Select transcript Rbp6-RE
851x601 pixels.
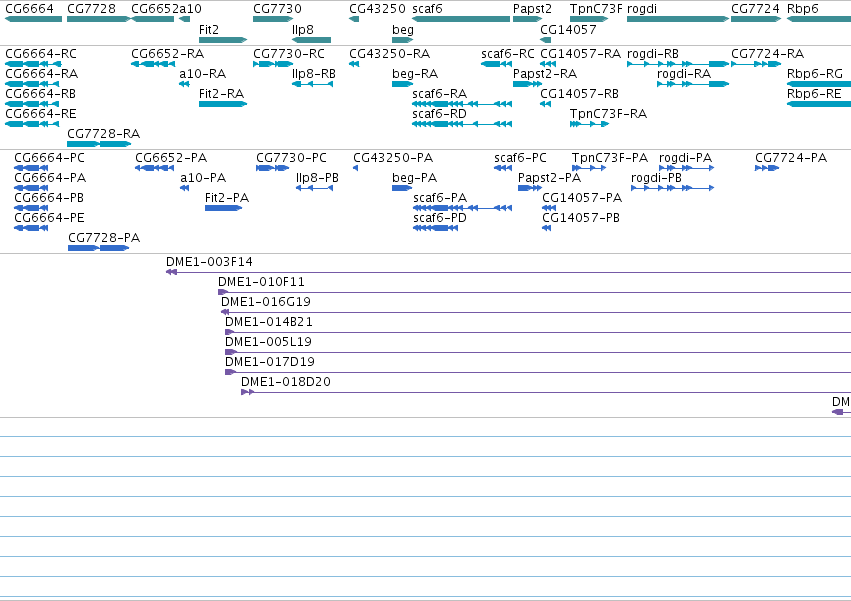[814, 94]
